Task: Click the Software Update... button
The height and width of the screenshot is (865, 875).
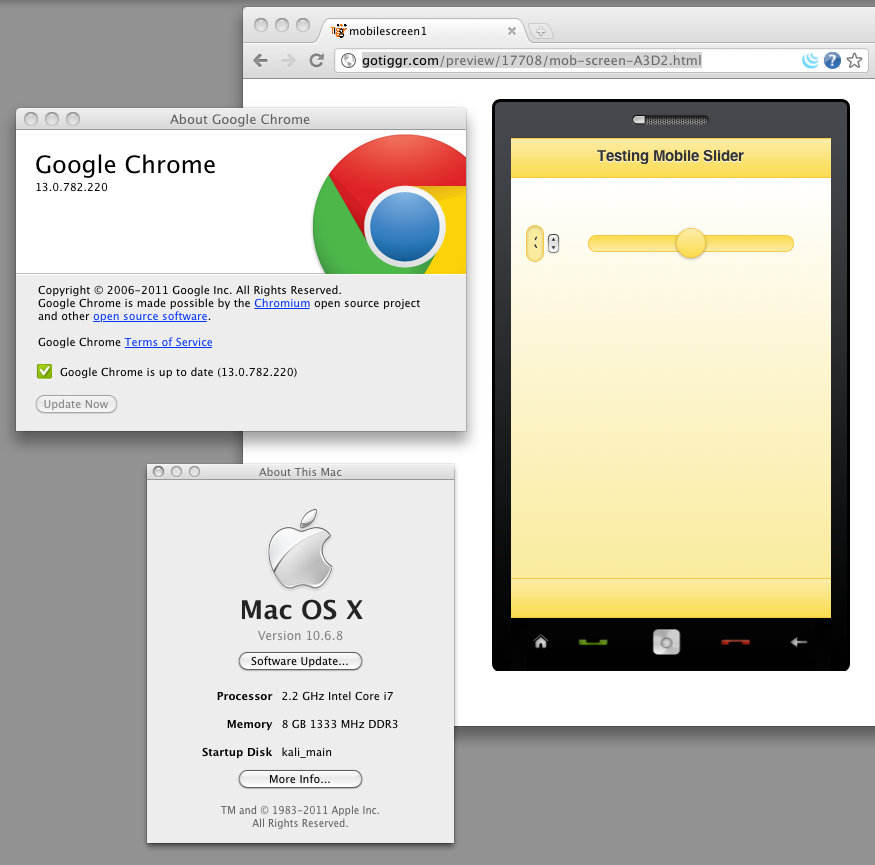Action: pos(300,661)
